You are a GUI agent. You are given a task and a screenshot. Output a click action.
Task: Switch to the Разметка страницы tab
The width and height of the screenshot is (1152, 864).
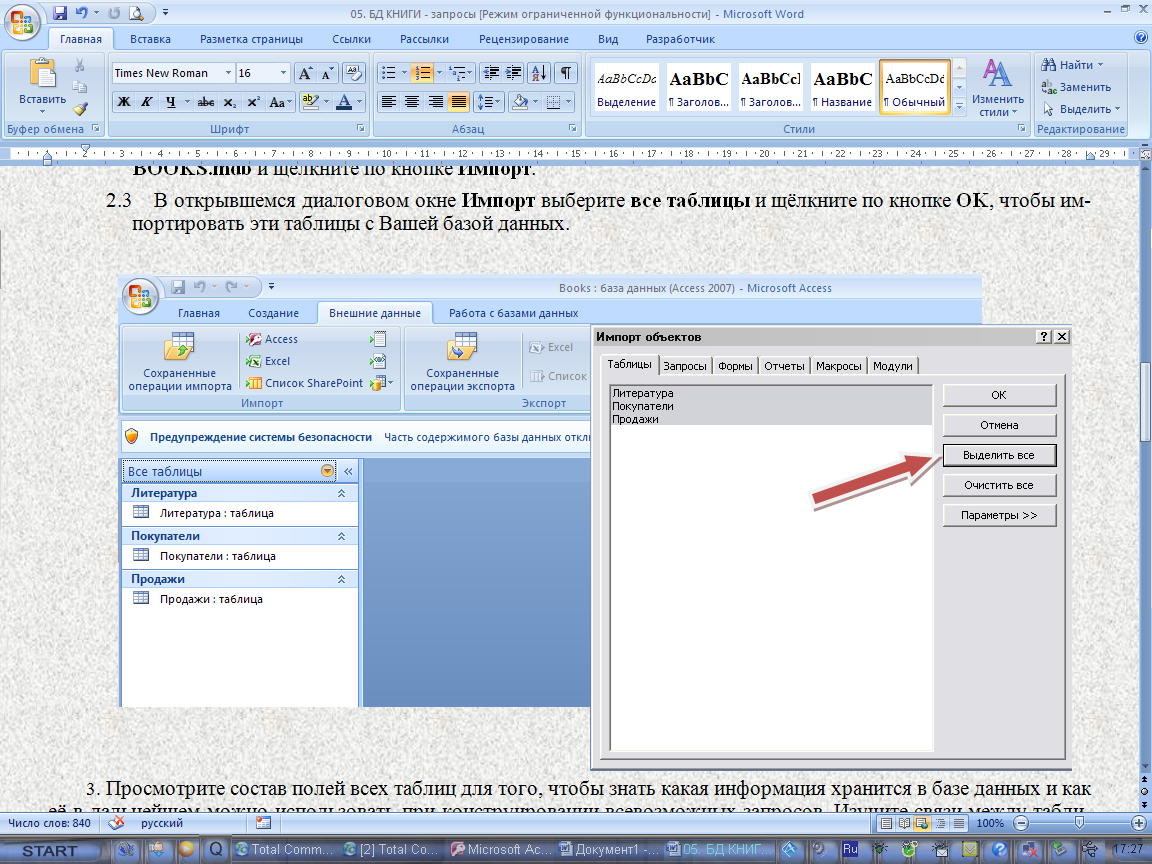[251, 39]
